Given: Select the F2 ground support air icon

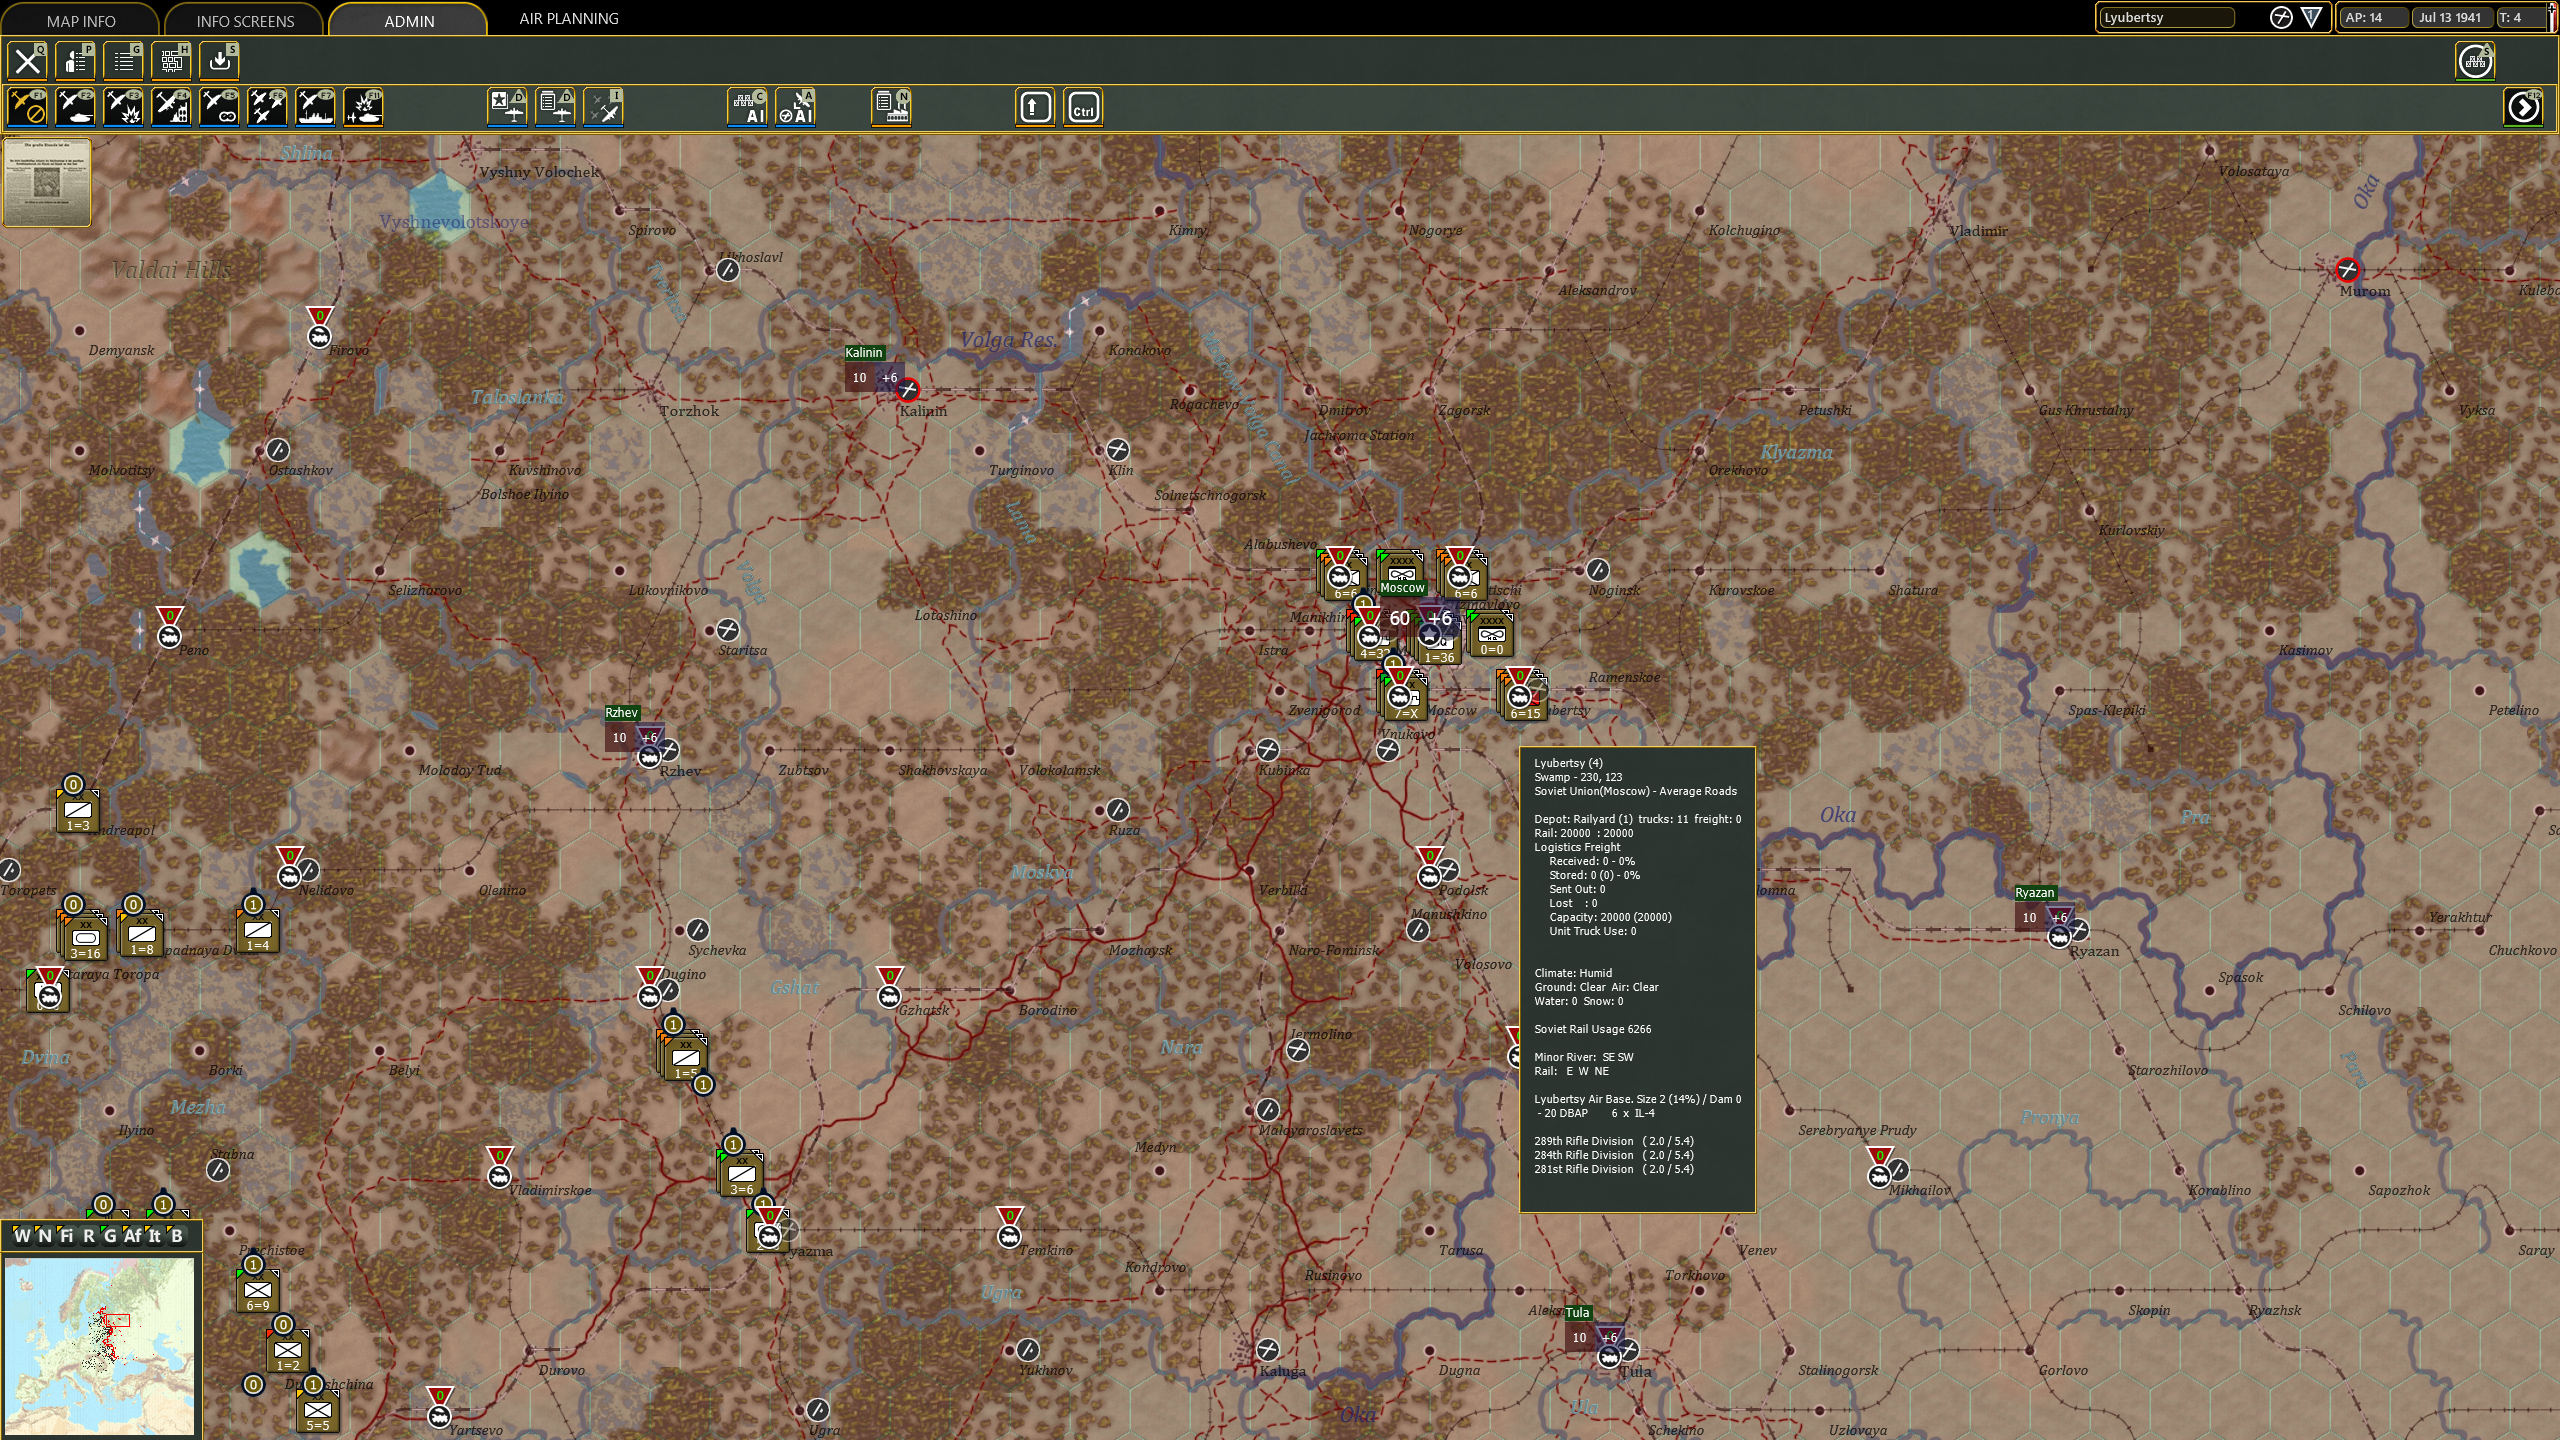Looking at the screenshot, I should [76, 107].
